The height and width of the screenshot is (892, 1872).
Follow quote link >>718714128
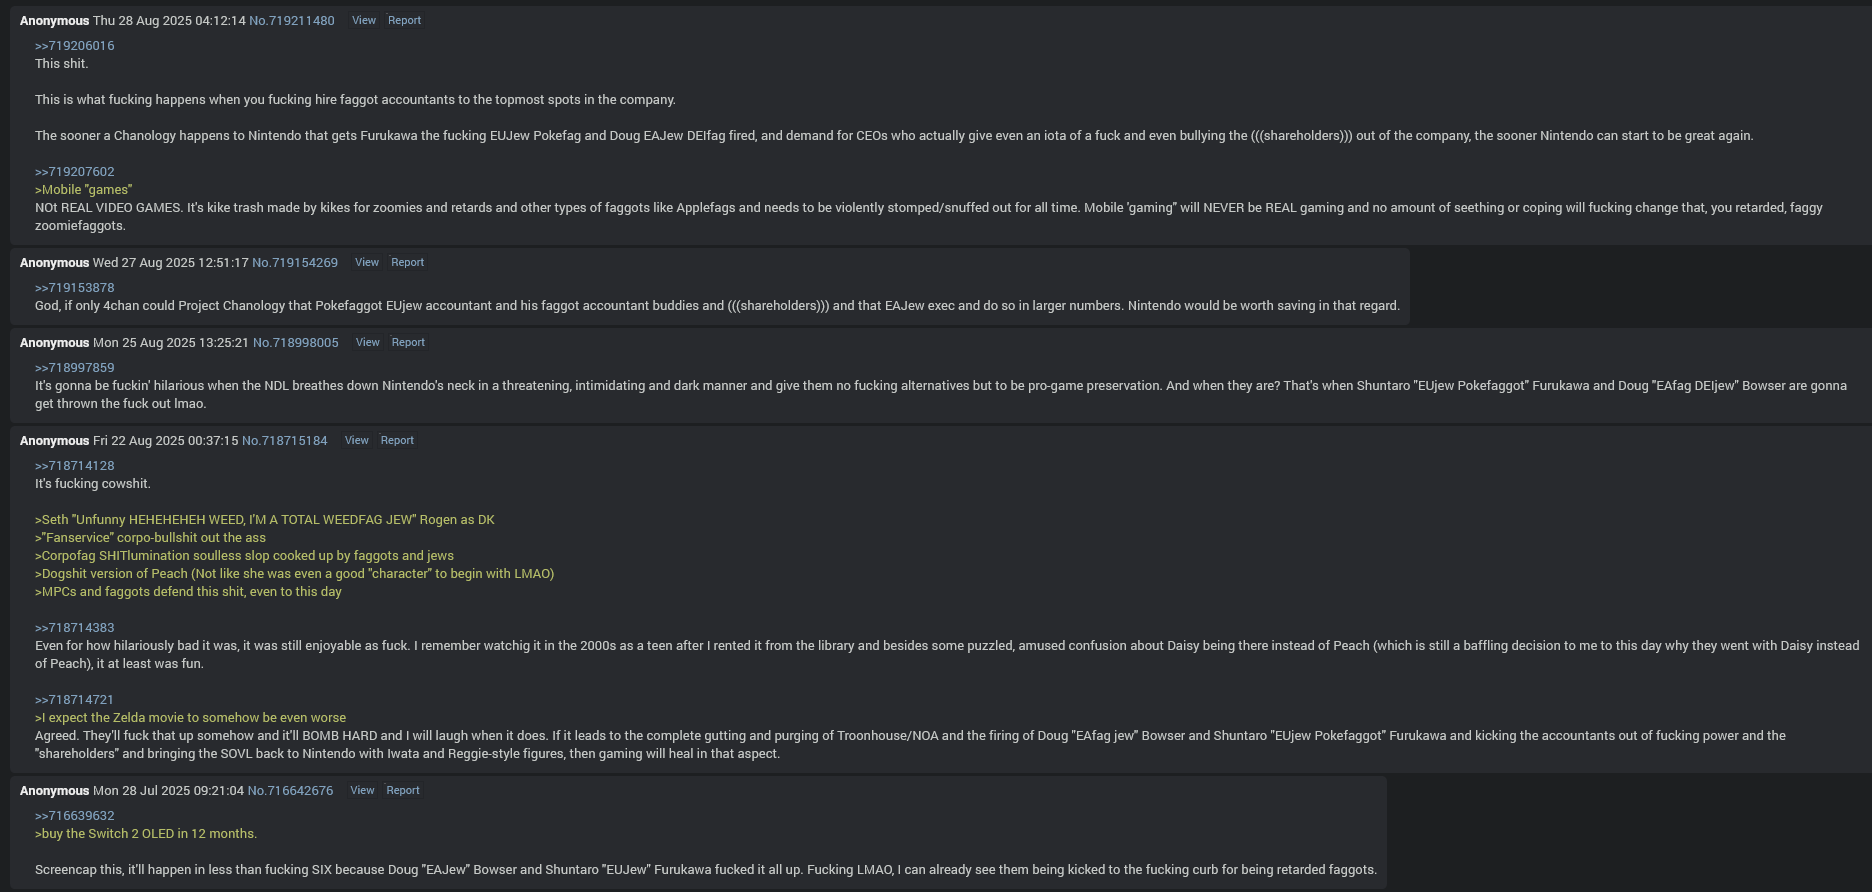coord(74,466)
